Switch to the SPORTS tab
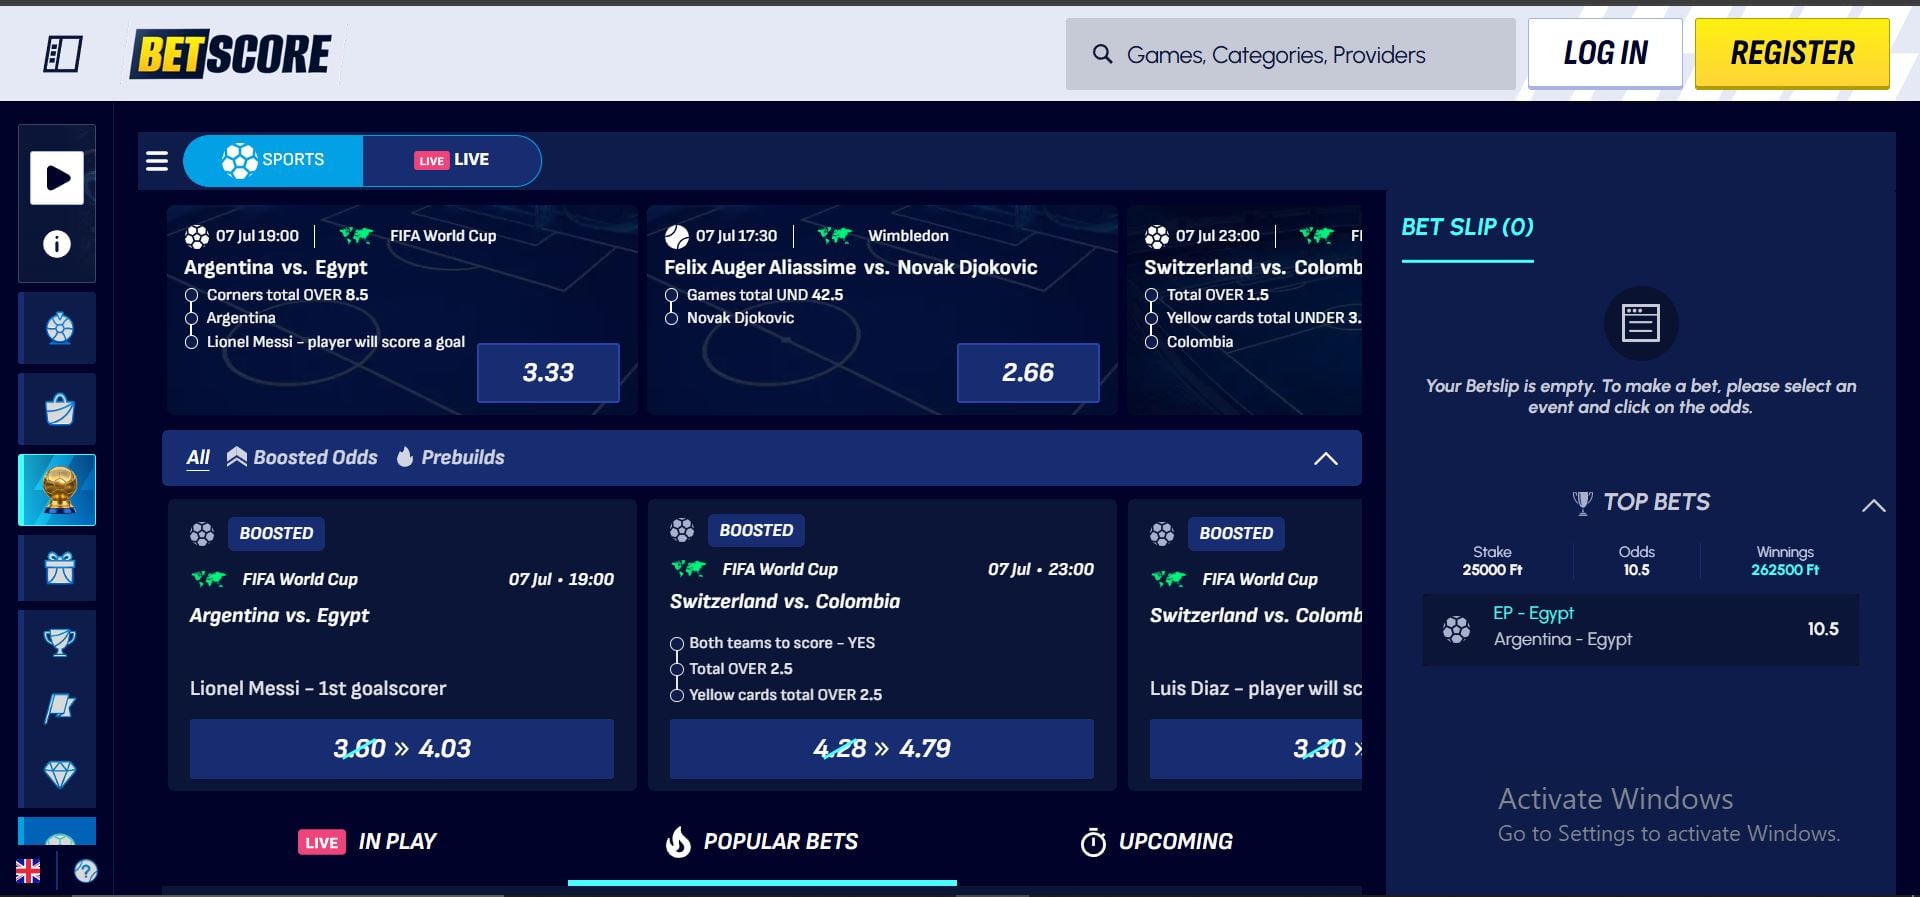 [x=273, y=160]
